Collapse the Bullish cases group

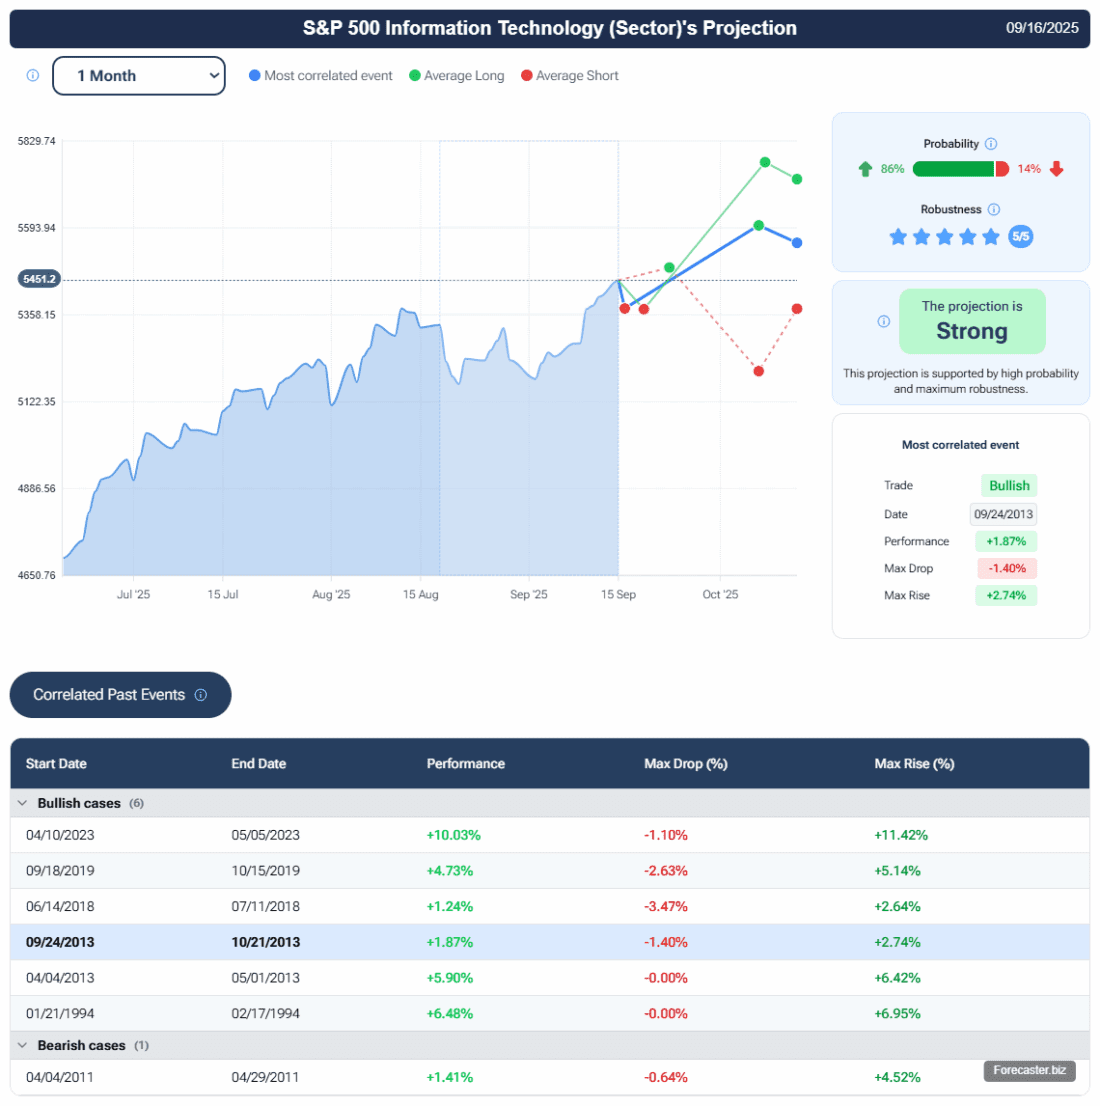pos(23,803)
